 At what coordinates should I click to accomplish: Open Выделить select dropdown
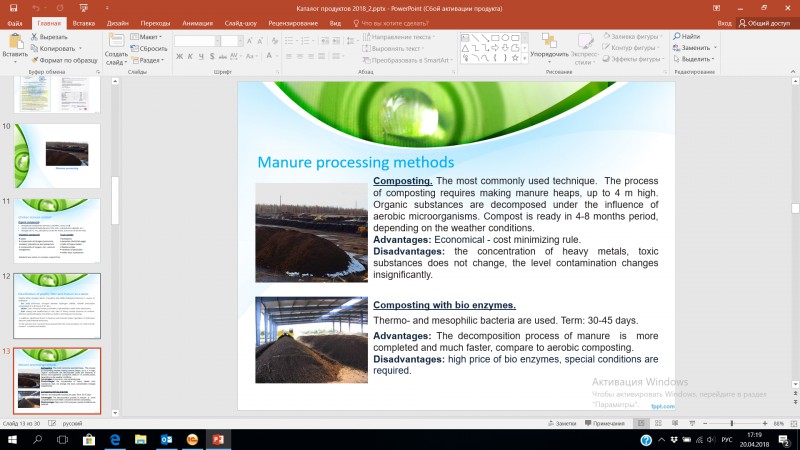tap(694, 59)
